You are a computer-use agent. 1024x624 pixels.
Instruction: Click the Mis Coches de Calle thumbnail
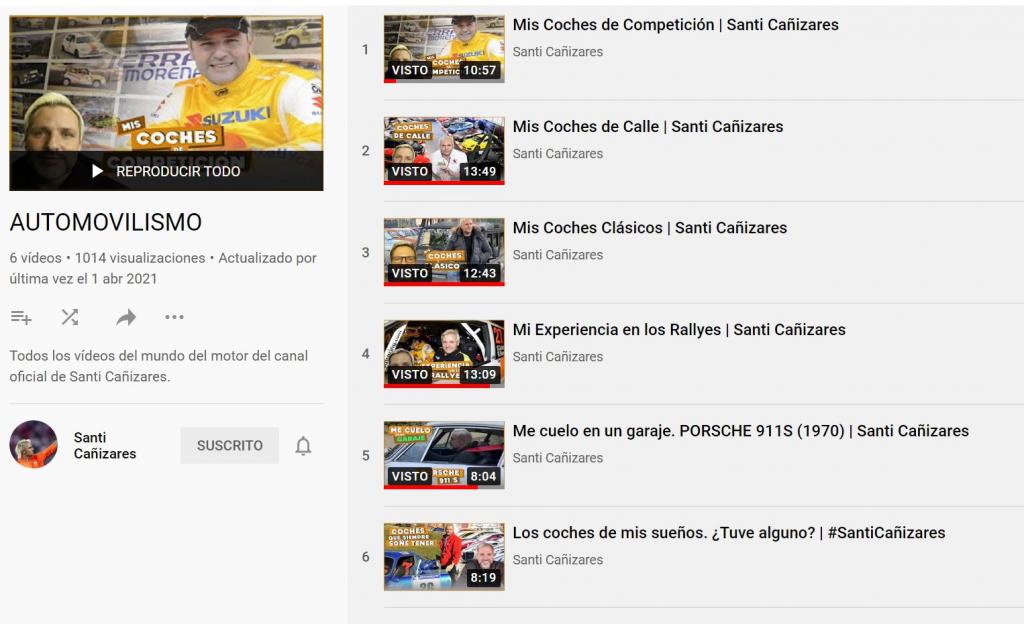click(x=444, y=151)
